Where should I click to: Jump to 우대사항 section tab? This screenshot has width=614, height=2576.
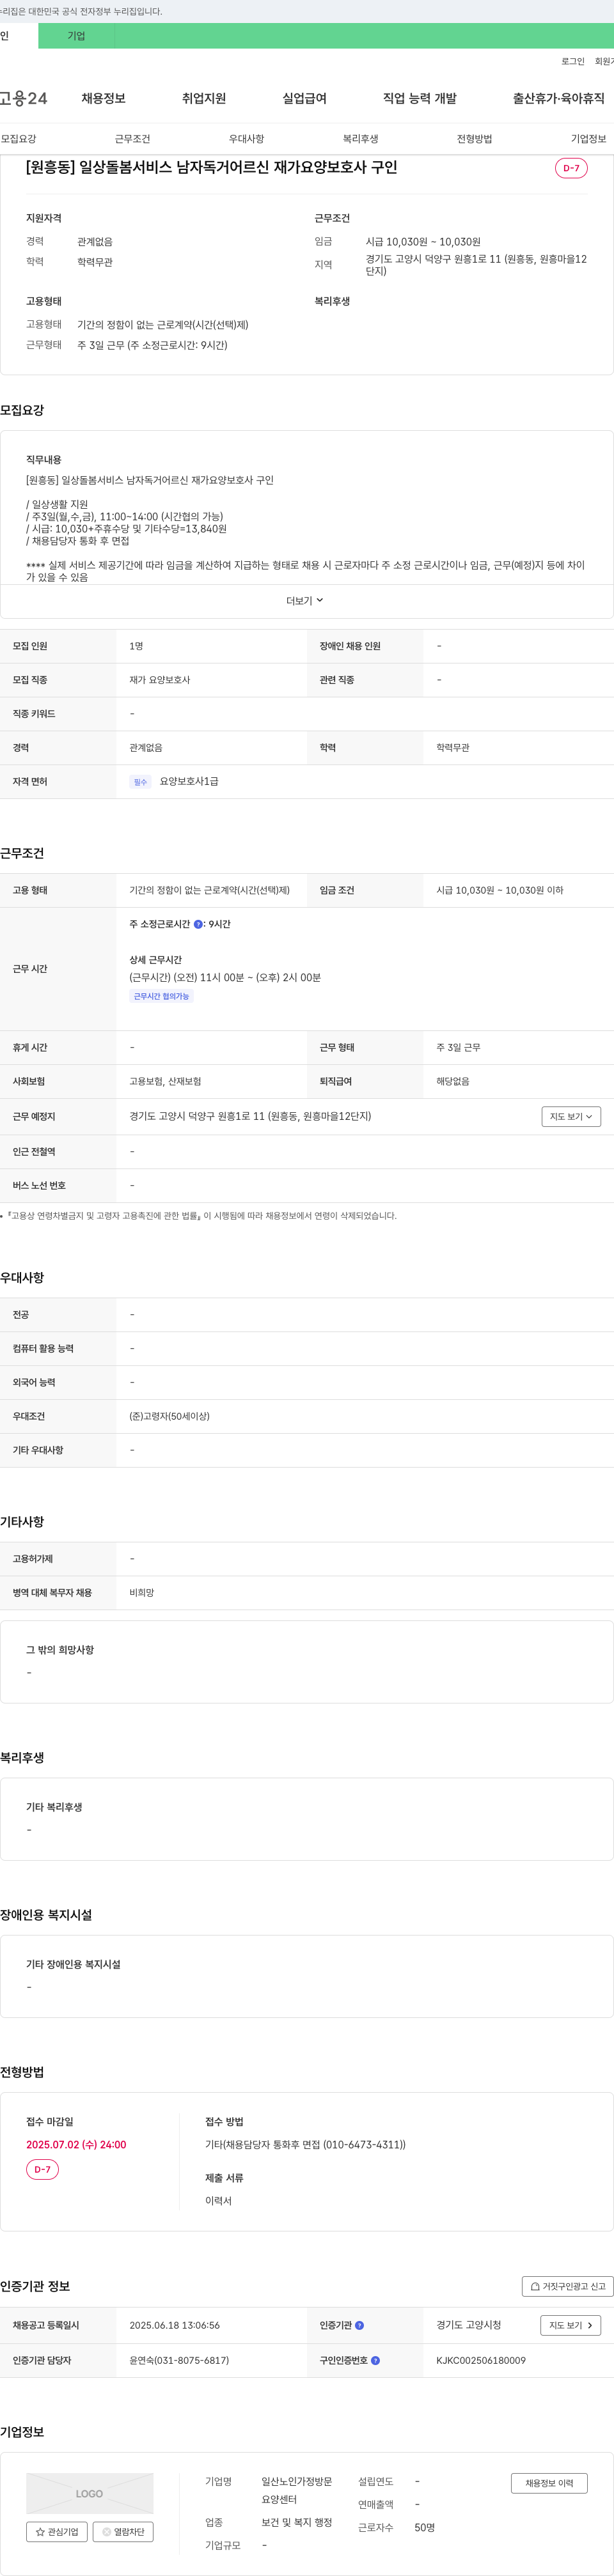(246, 139)
